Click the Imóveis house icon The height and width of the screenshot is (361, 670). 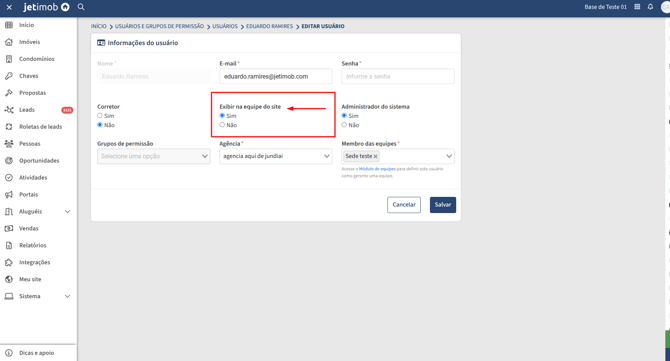(x=9, y=42)
